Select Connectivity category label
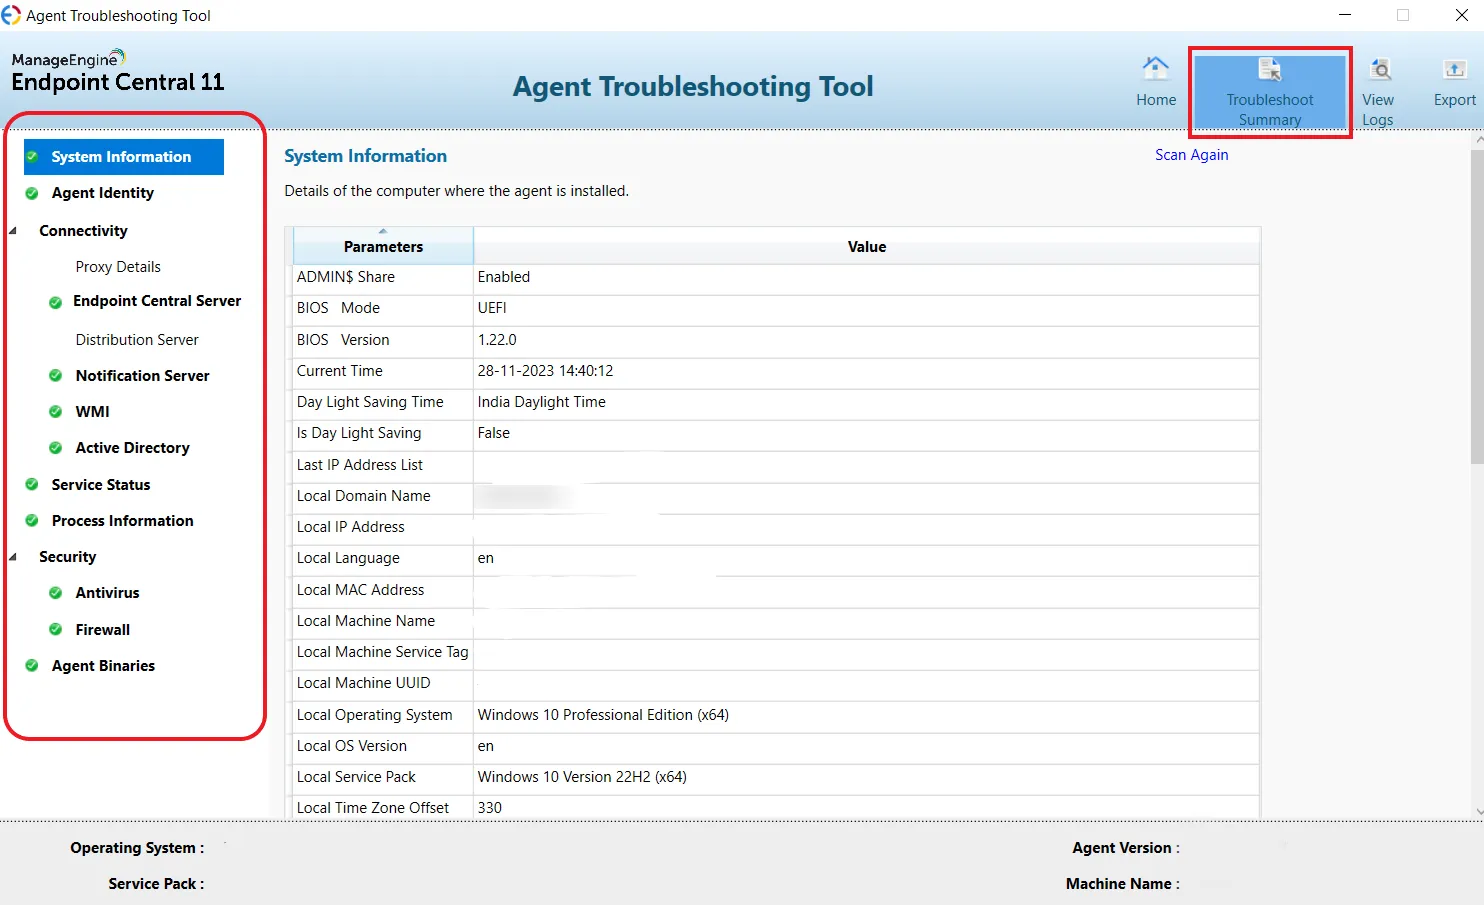 point(84,231)
